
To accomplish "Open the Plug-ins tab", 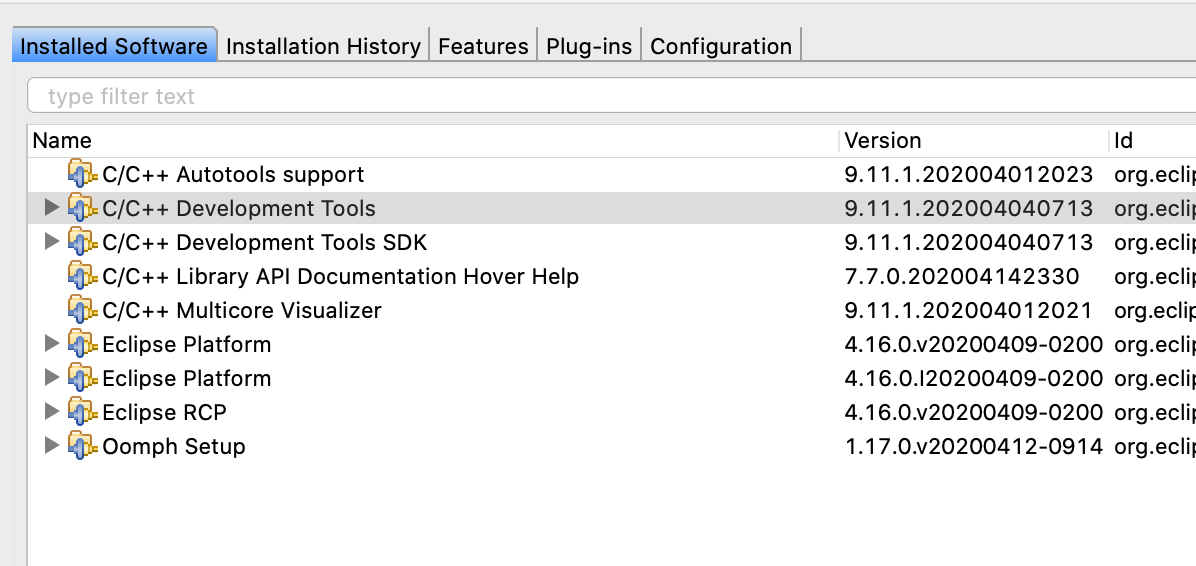I will (x=589, y=46).
